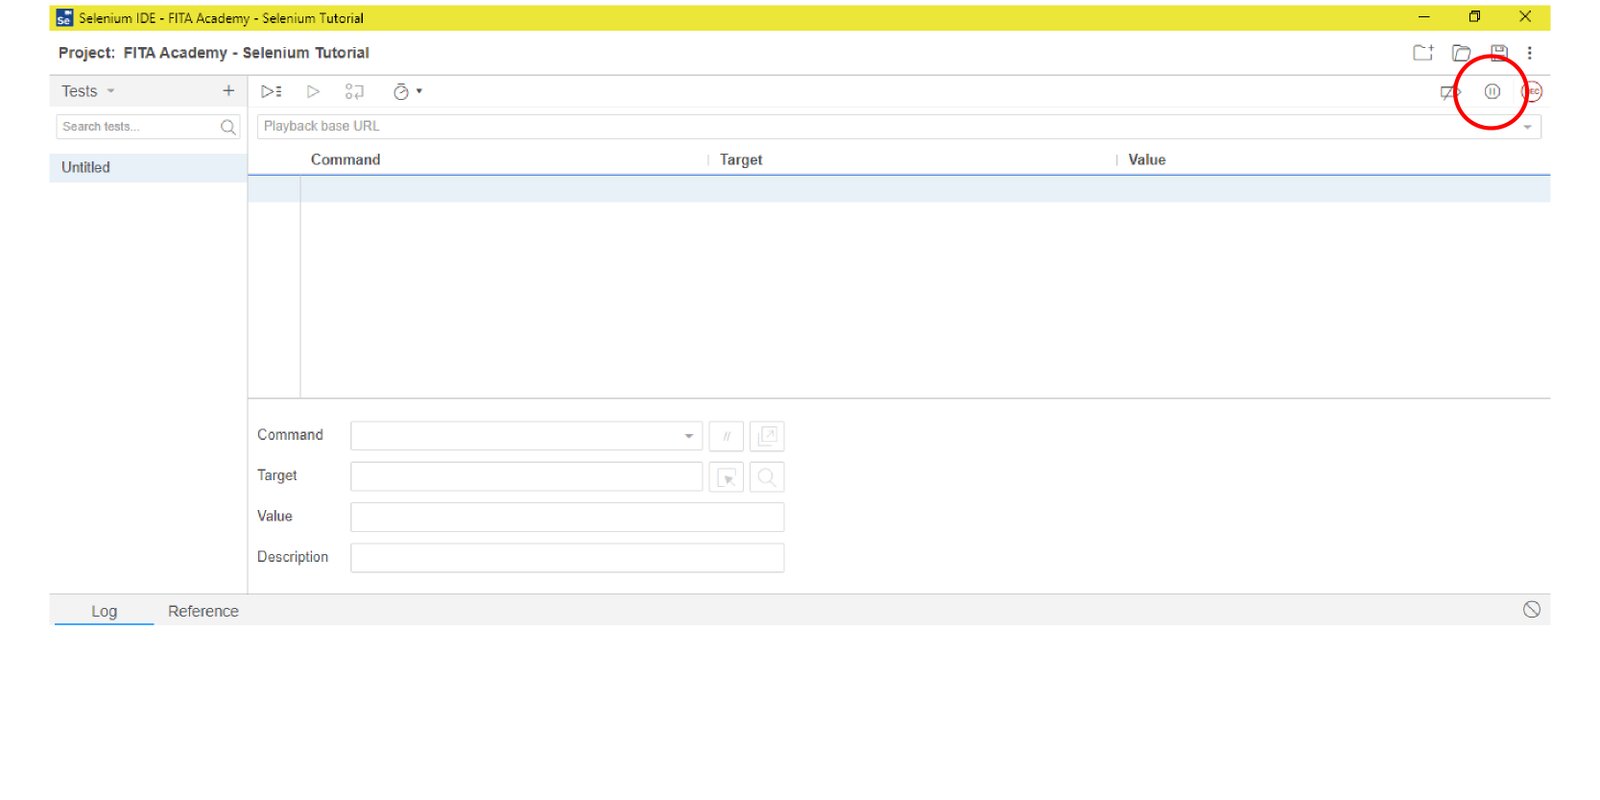Find target in page button

pos(767,477)
